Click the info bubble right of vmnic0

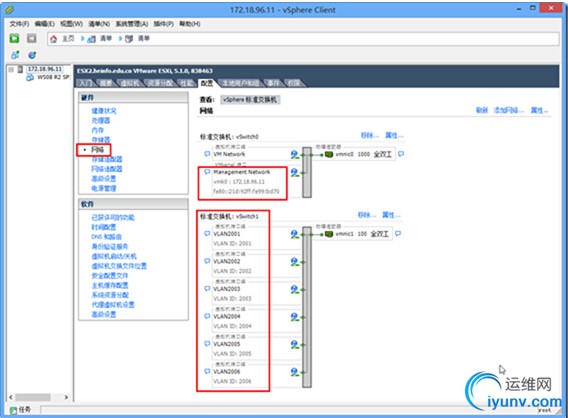pos(401,154)
